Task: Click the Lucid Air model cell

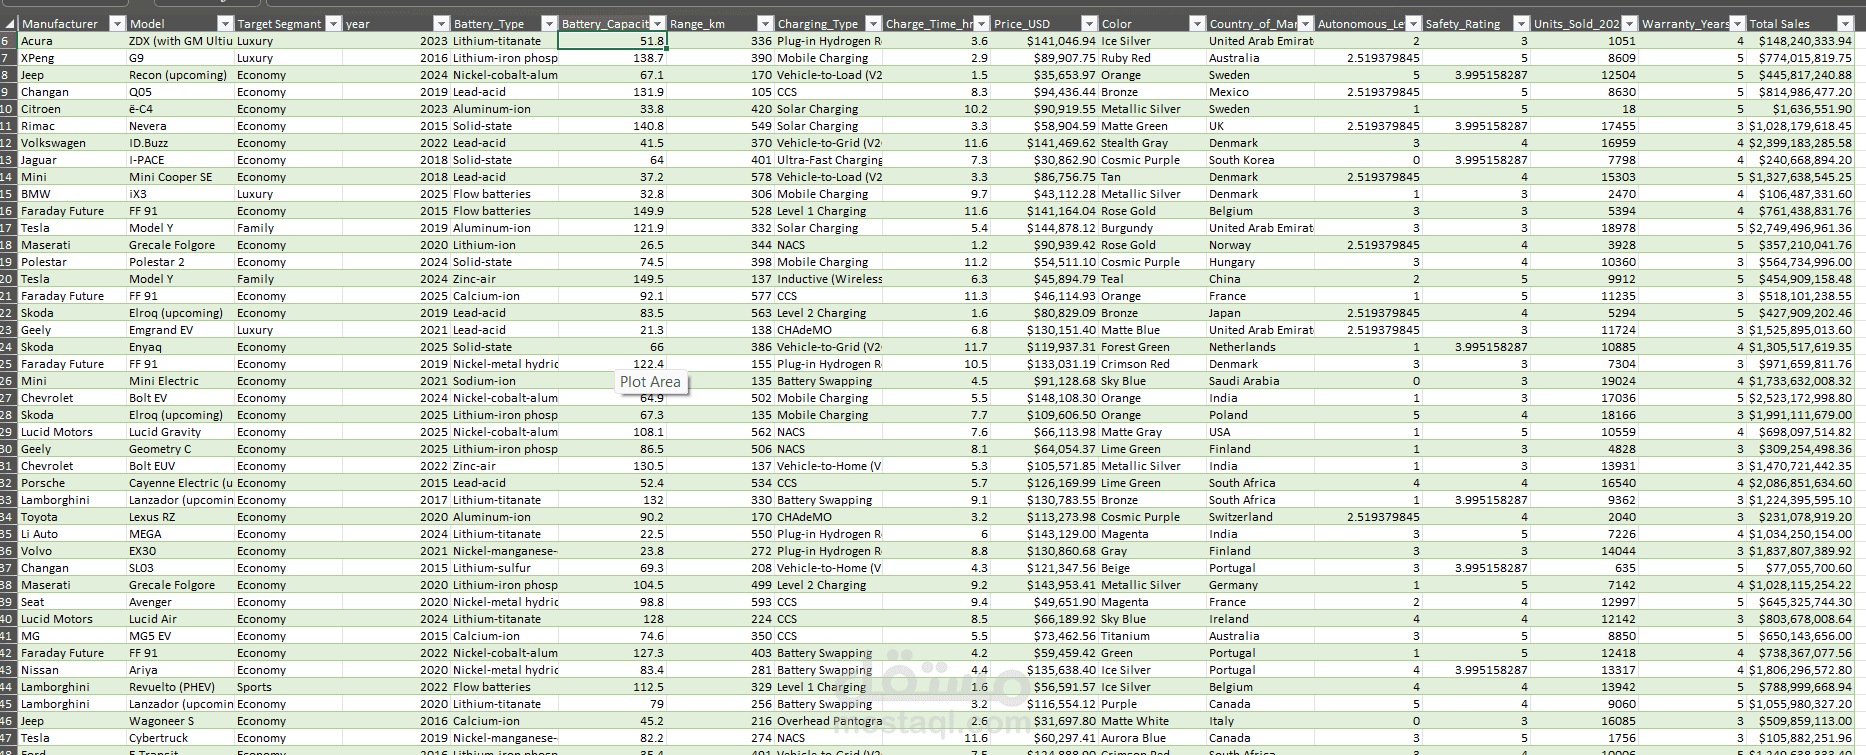Action: (x=180, y=619)
